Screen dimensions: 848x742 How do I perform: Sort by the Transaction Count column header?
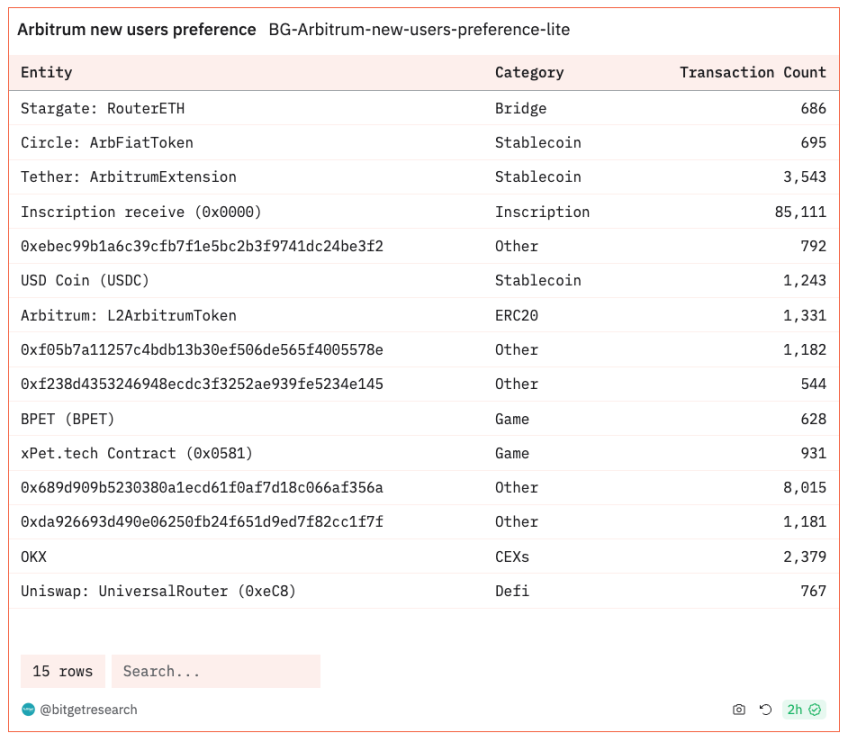click(x=752, y=72)
